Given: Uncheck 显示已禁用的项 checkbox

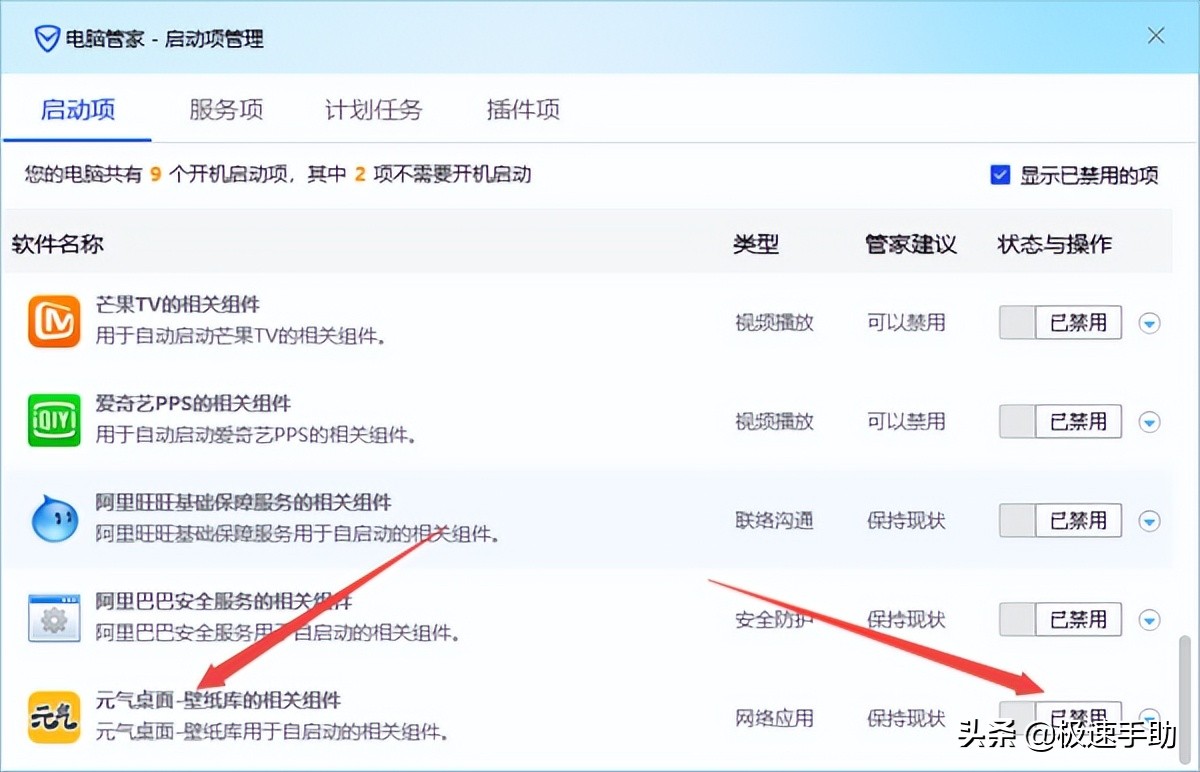Looking at the screenshot, I should [x=1000, y=174].
